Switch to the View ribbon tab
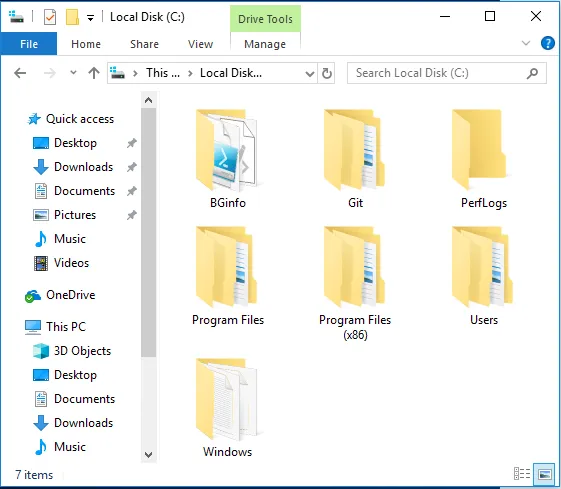The height and width of the screenshot is (489, 561). [200, 44]
